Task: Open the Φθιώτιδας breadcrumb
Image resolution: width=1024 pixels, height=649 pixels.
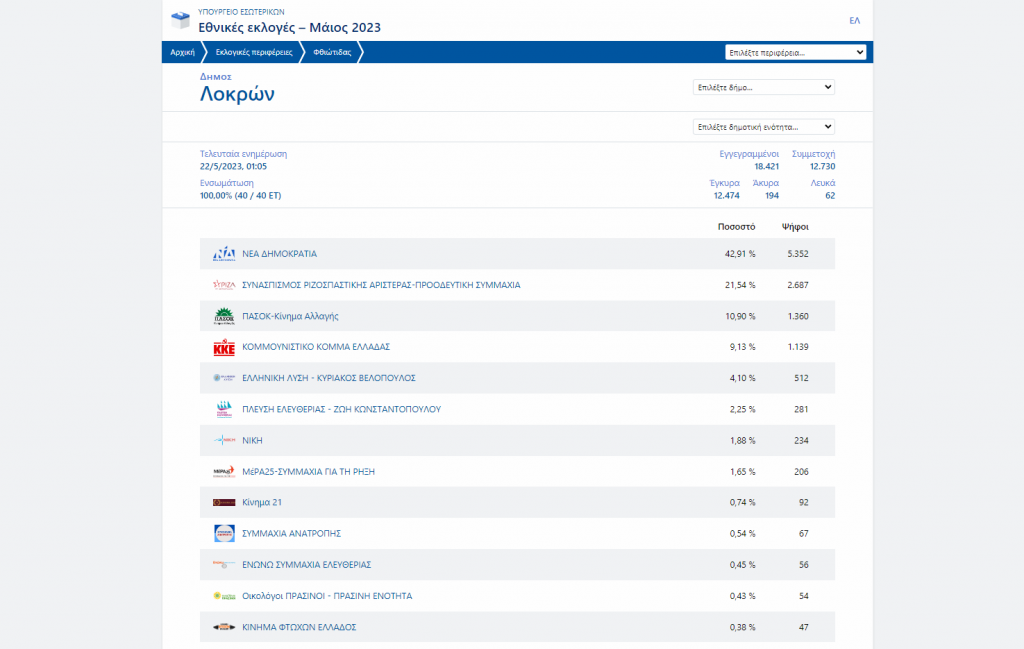Action: (x=332, y=52)
